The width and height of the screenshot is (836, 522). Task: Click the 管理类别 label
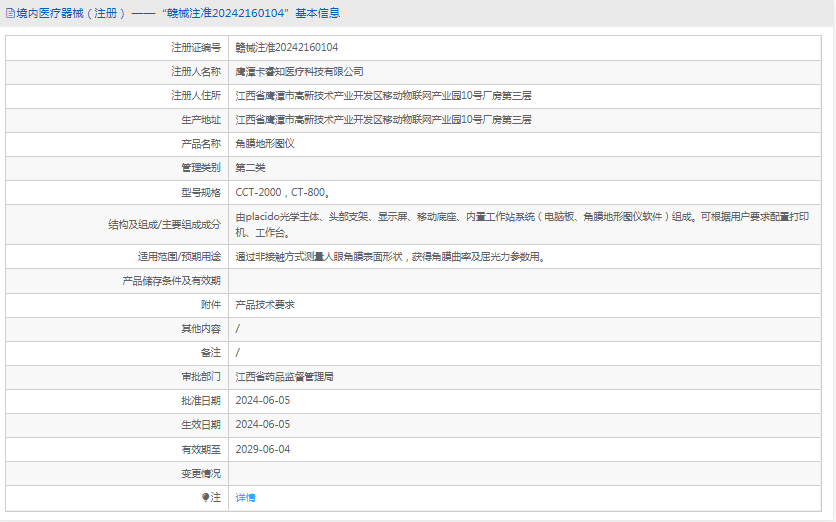(x=200, y=167)
